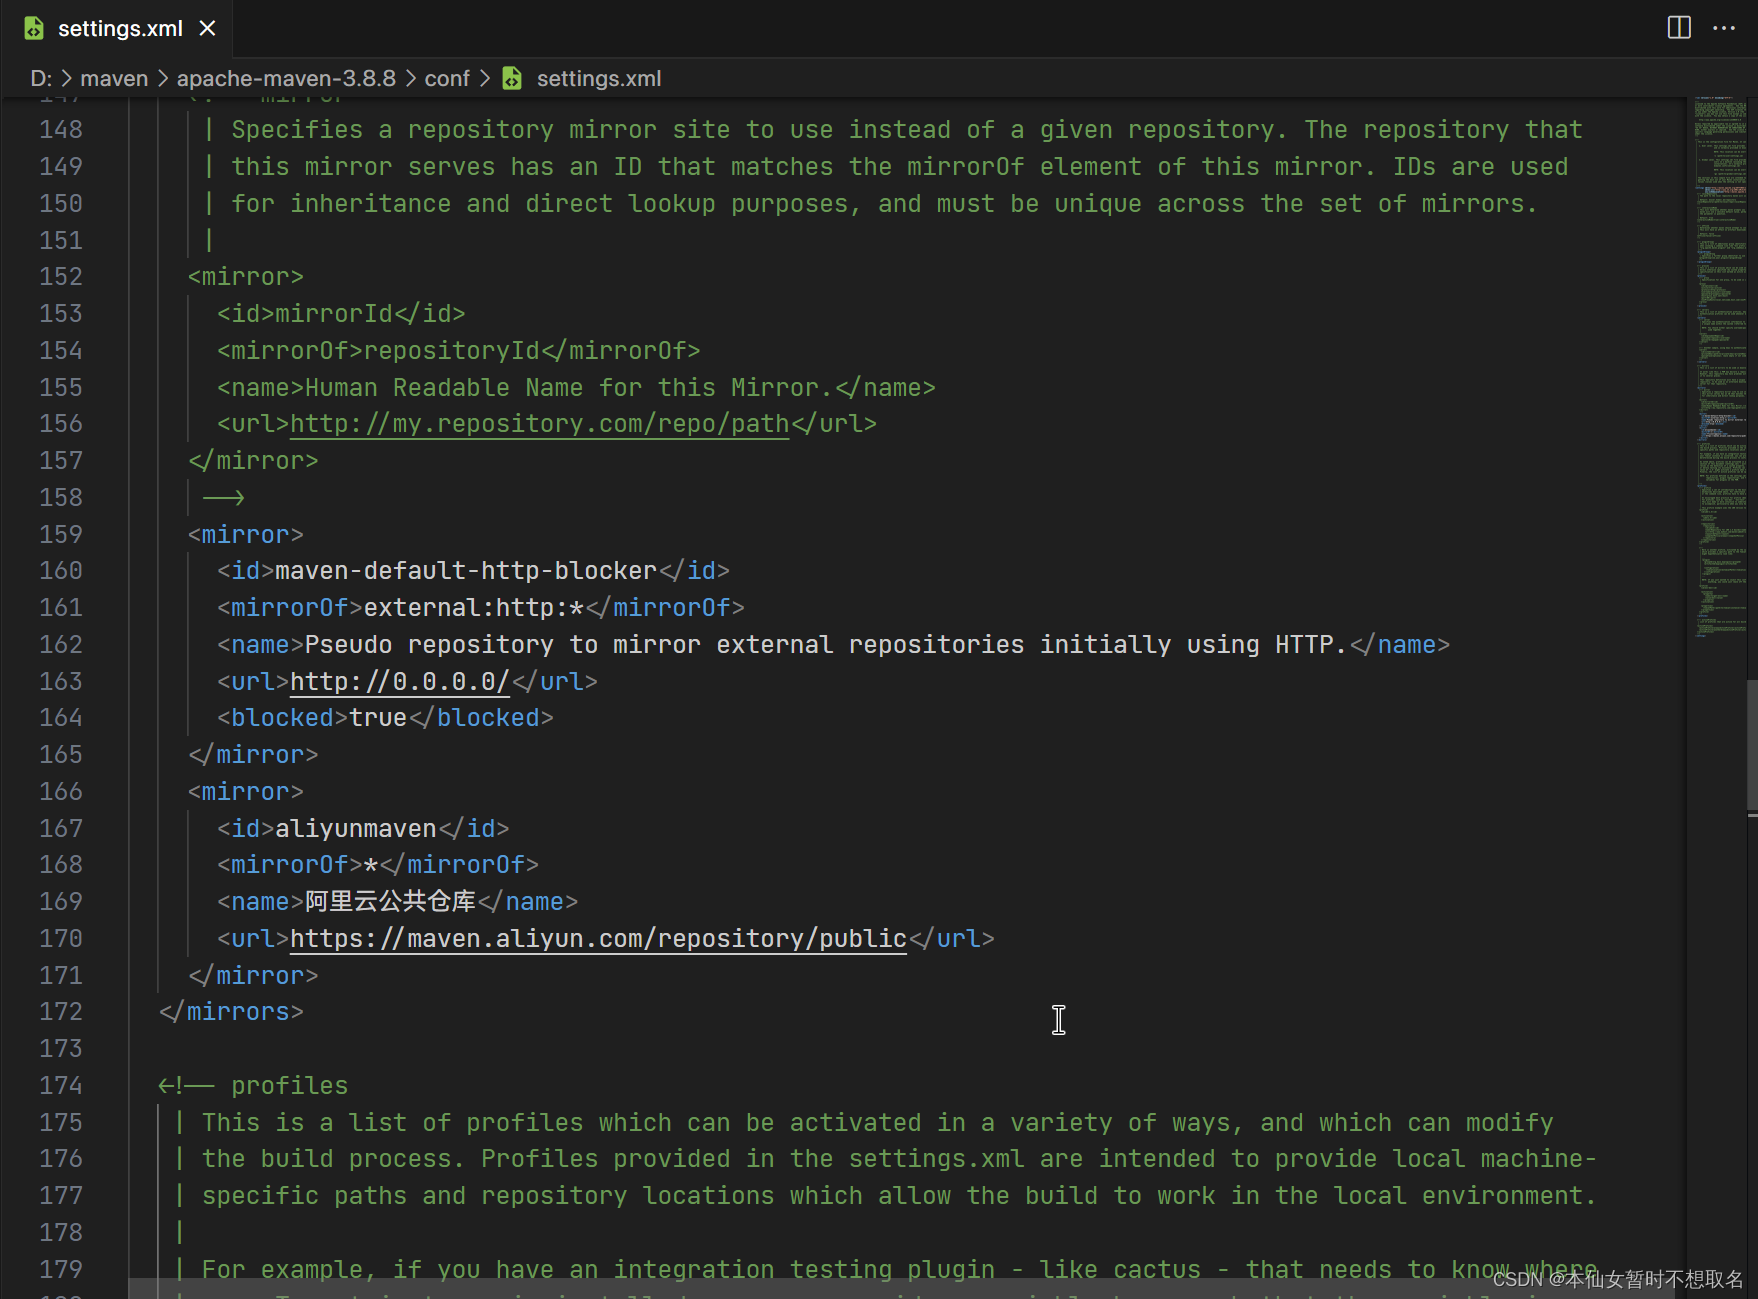
Task: Close the settings.xml tab
Action: (x=207, y=28)
